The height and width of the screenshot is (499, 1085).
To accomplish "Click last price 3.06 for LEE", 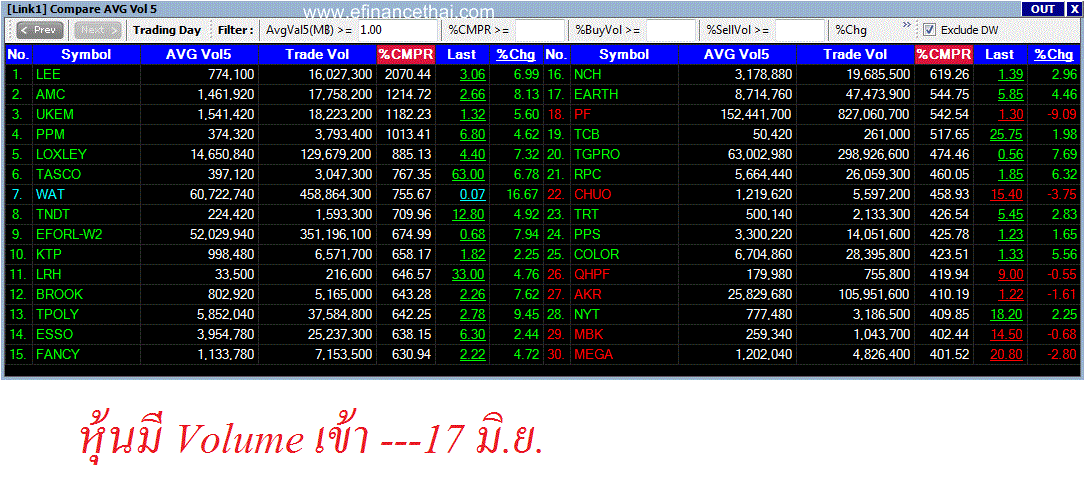I will pyautogui.click(x=473, y=75).
